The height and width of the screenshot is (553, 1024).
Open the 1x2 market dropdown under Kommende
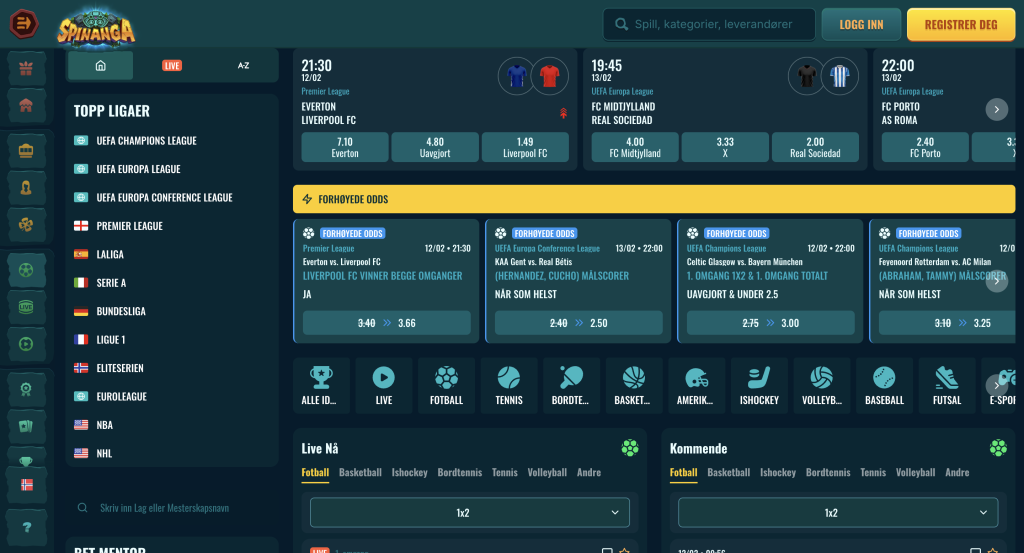click(838, 513)
